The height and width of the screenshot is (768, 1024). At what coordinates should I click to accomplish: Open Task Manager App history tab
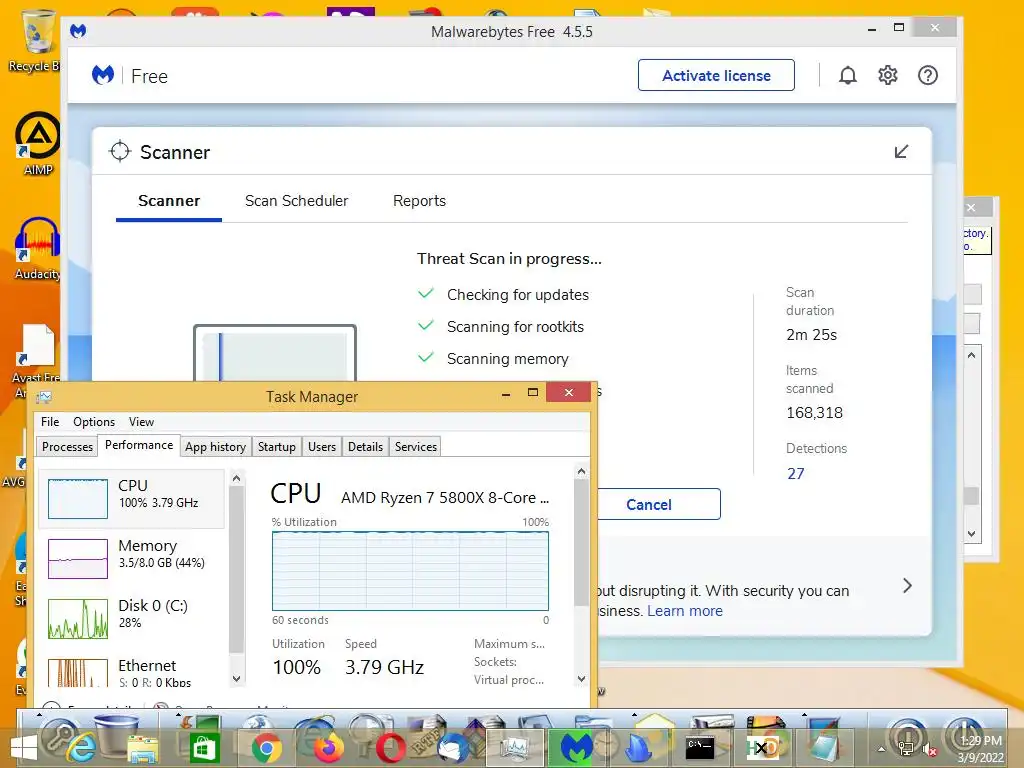(x=216, y=447)
